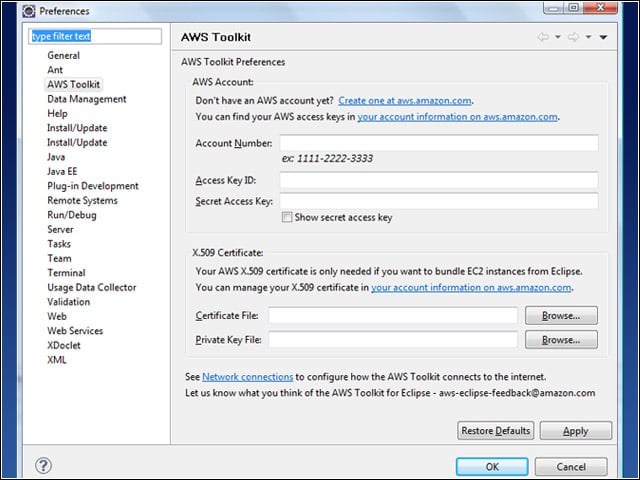The width and height of the screenshot is (640, 480).
Task: Select Remote Systems category
Action: [x=82, y=200]
